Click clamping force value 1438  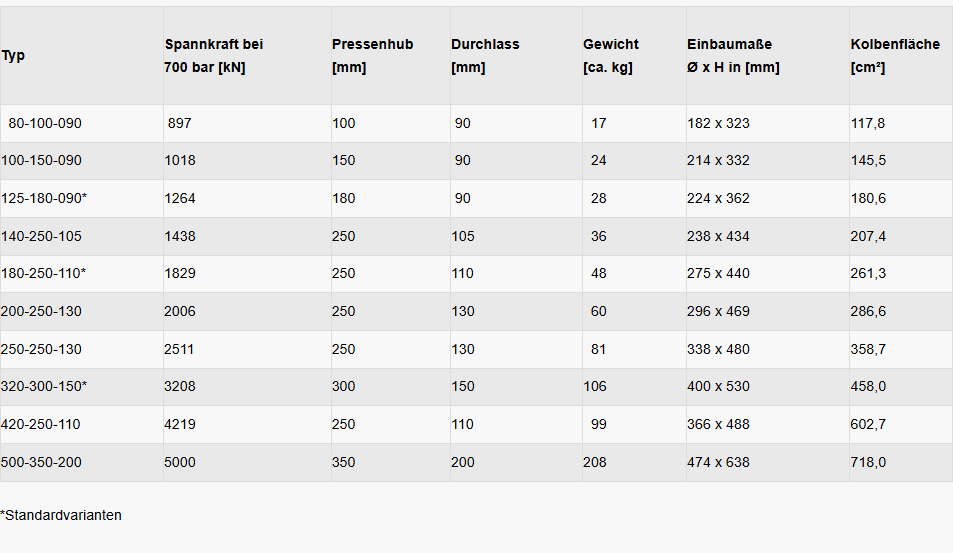180,236
